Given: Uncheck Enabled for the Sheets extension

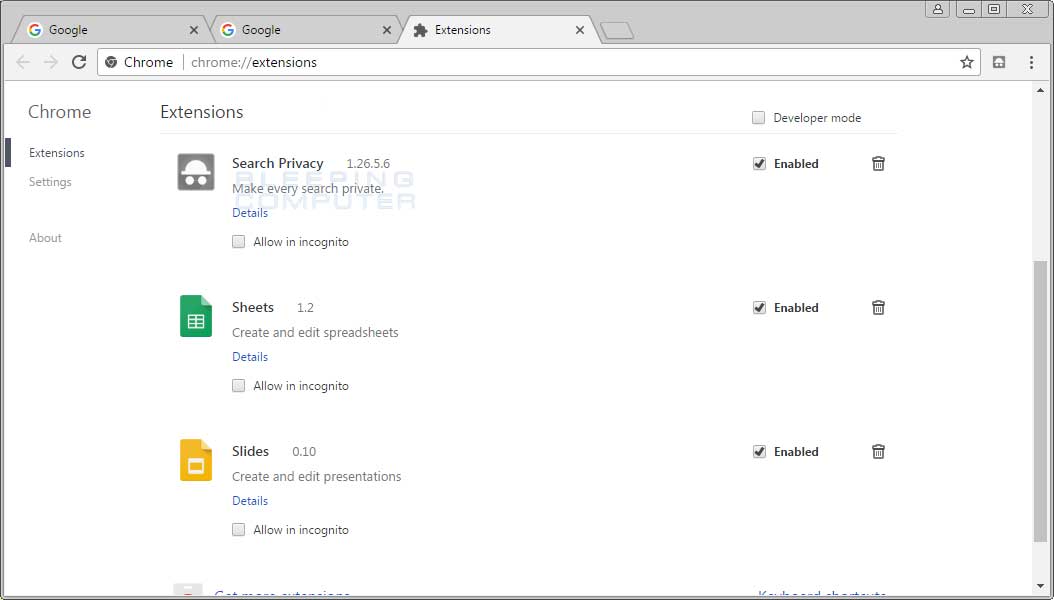Looking at the screenshot, I should point(760,308).
